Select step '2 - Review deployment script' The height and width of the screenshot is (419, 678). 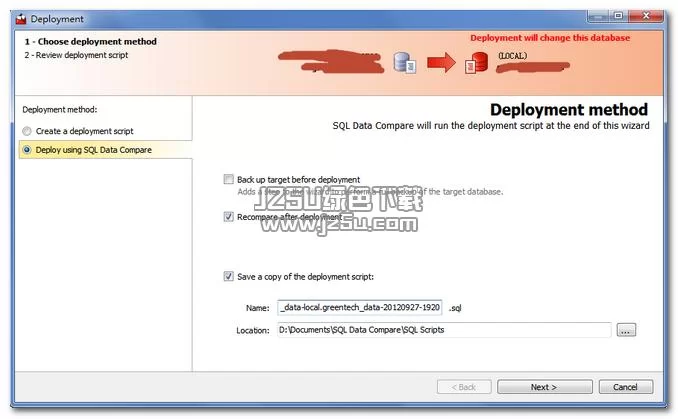[77, 55]
